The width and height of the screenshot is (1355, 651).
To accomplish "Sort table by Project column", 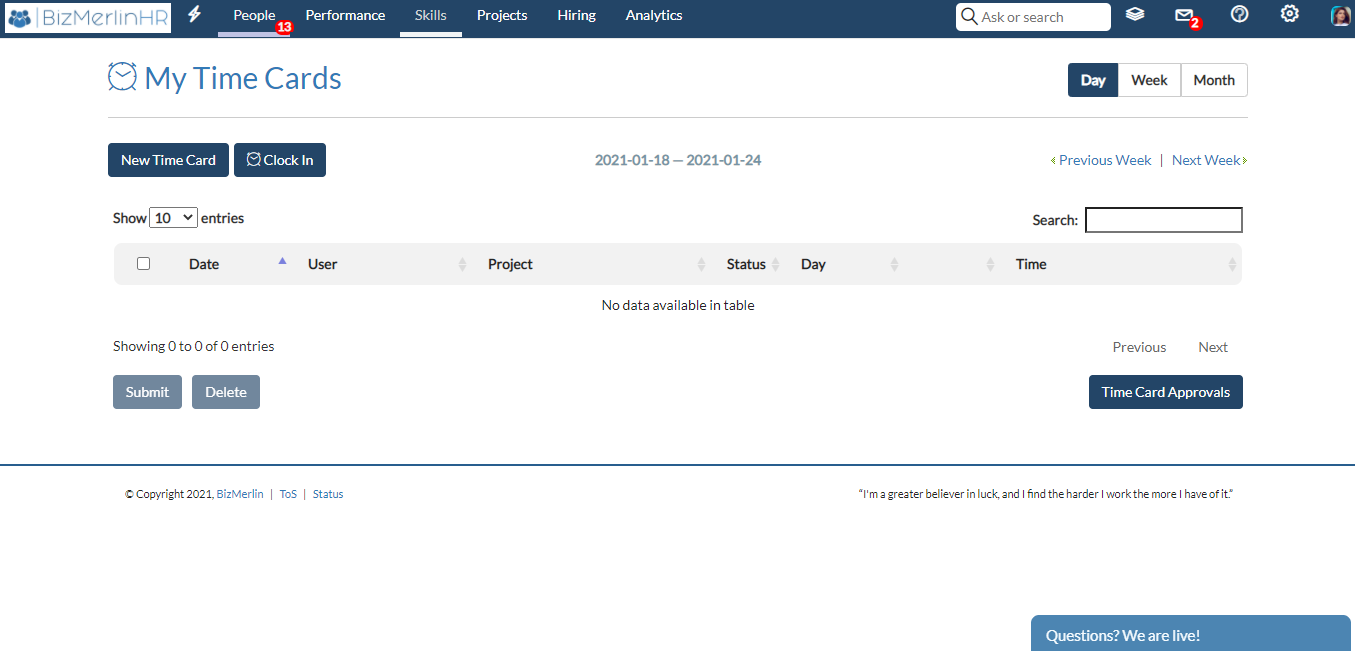I will click(x=597, y=264).
